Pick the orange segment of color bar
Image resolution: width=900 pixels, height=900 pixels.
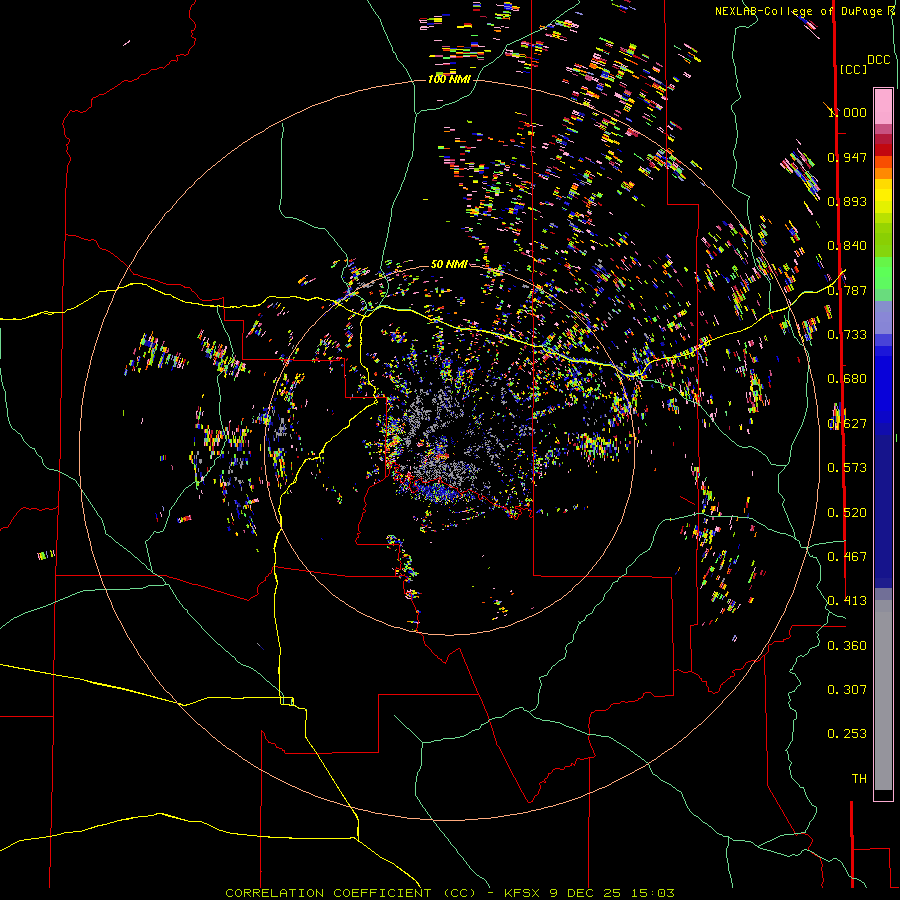tap(883, 173)
